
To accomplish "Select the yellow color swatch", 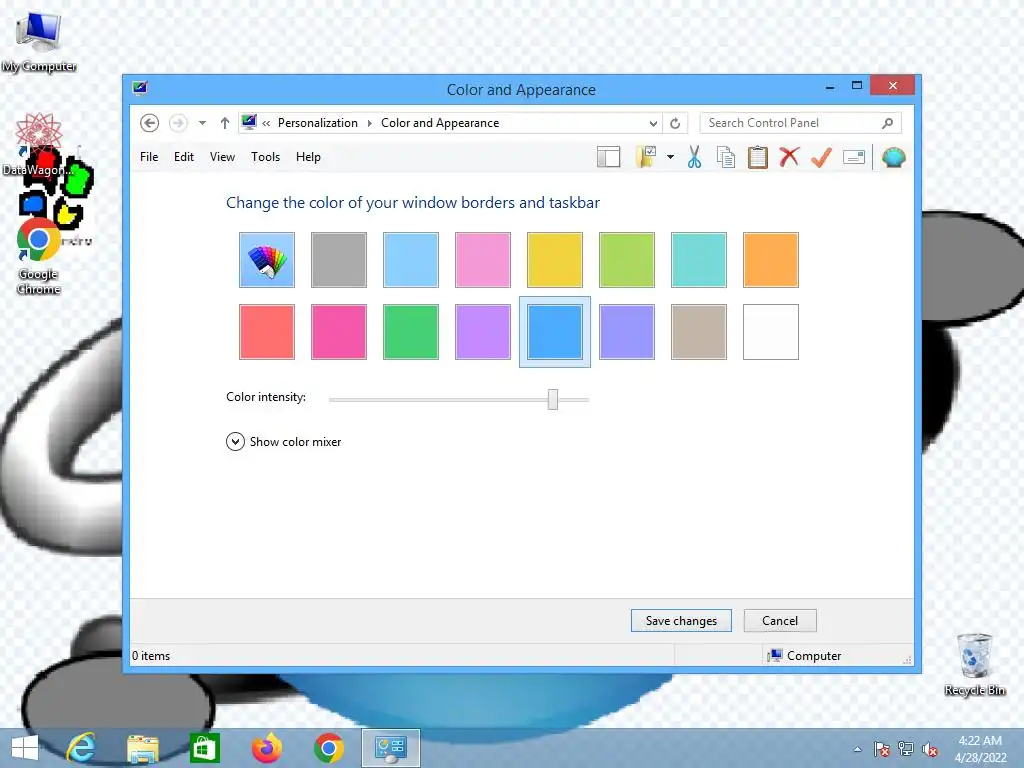I will (554, 260).
